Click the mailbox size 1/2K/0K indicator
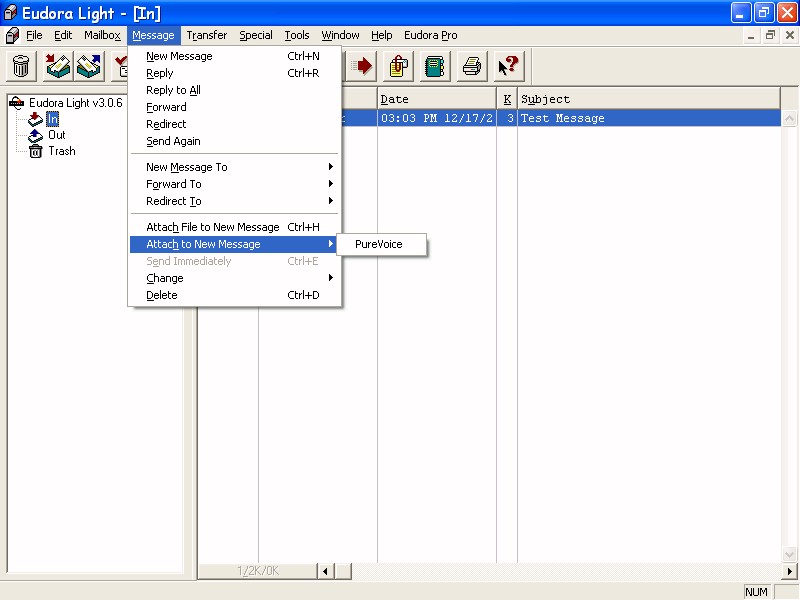Image resolution: width=800 pixels, height=600 pixels. pos(258,571)
